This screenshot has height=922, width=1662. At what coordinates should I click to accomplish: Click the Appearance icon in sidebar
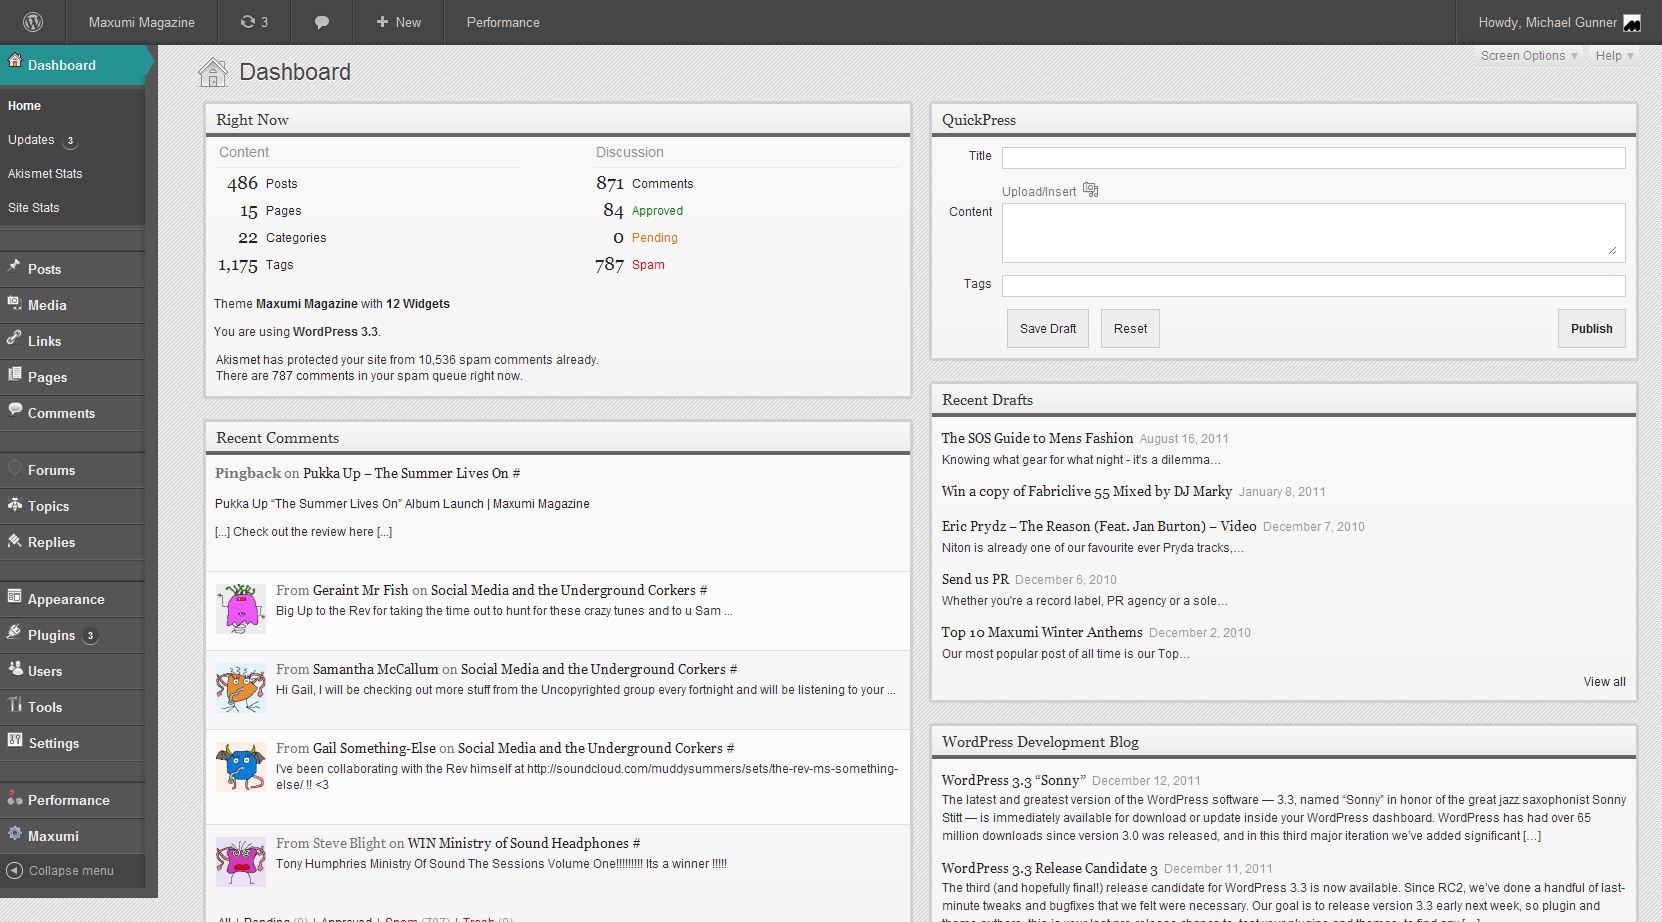[x=14, y=597]
